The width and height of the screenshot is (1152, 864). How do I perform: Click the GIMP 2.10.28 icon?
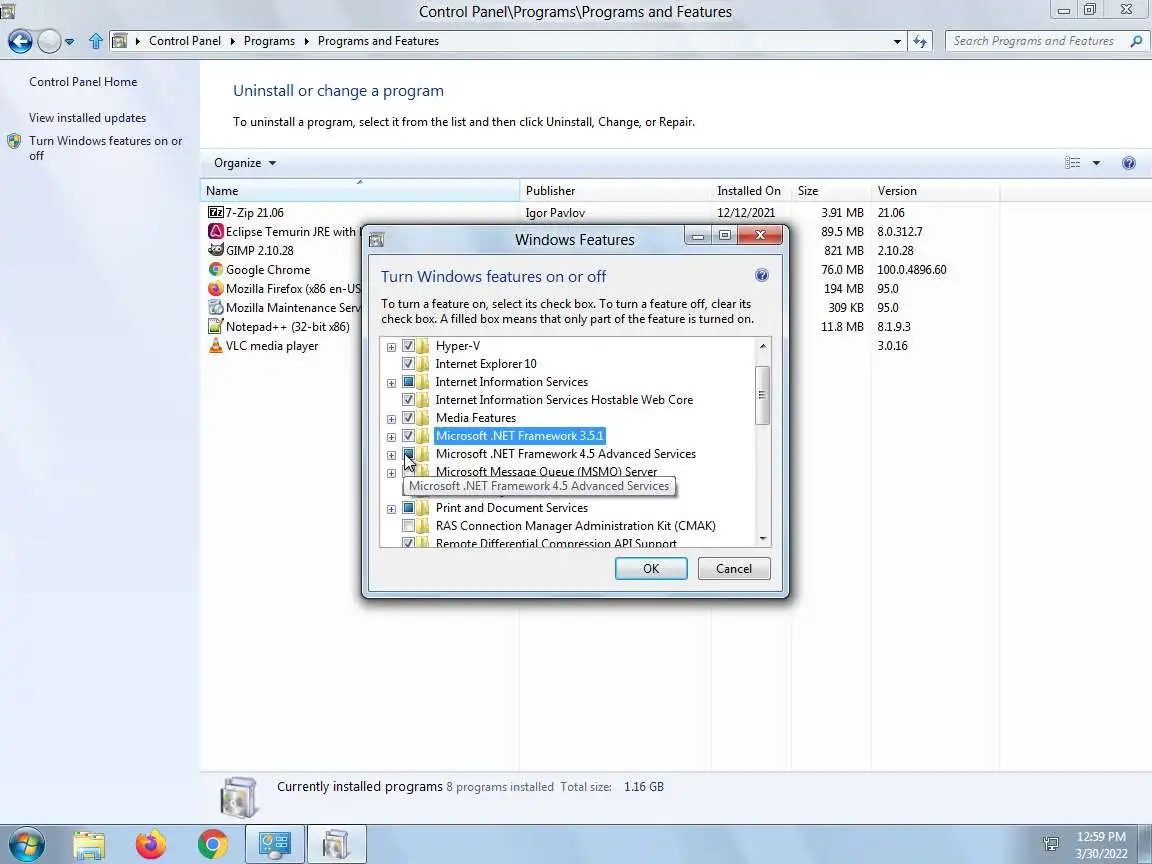point(215,251)
